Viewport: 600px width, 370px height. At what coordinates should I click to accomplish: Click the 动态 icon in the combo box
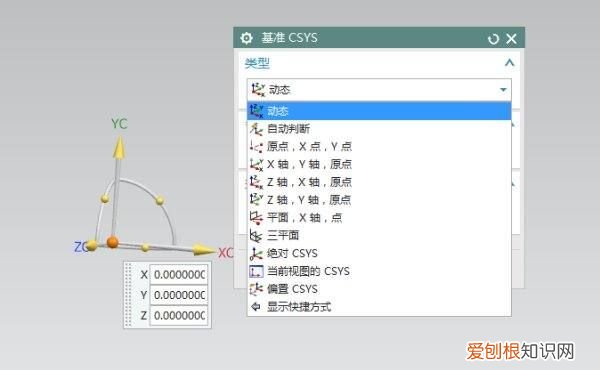coord(258,90)
